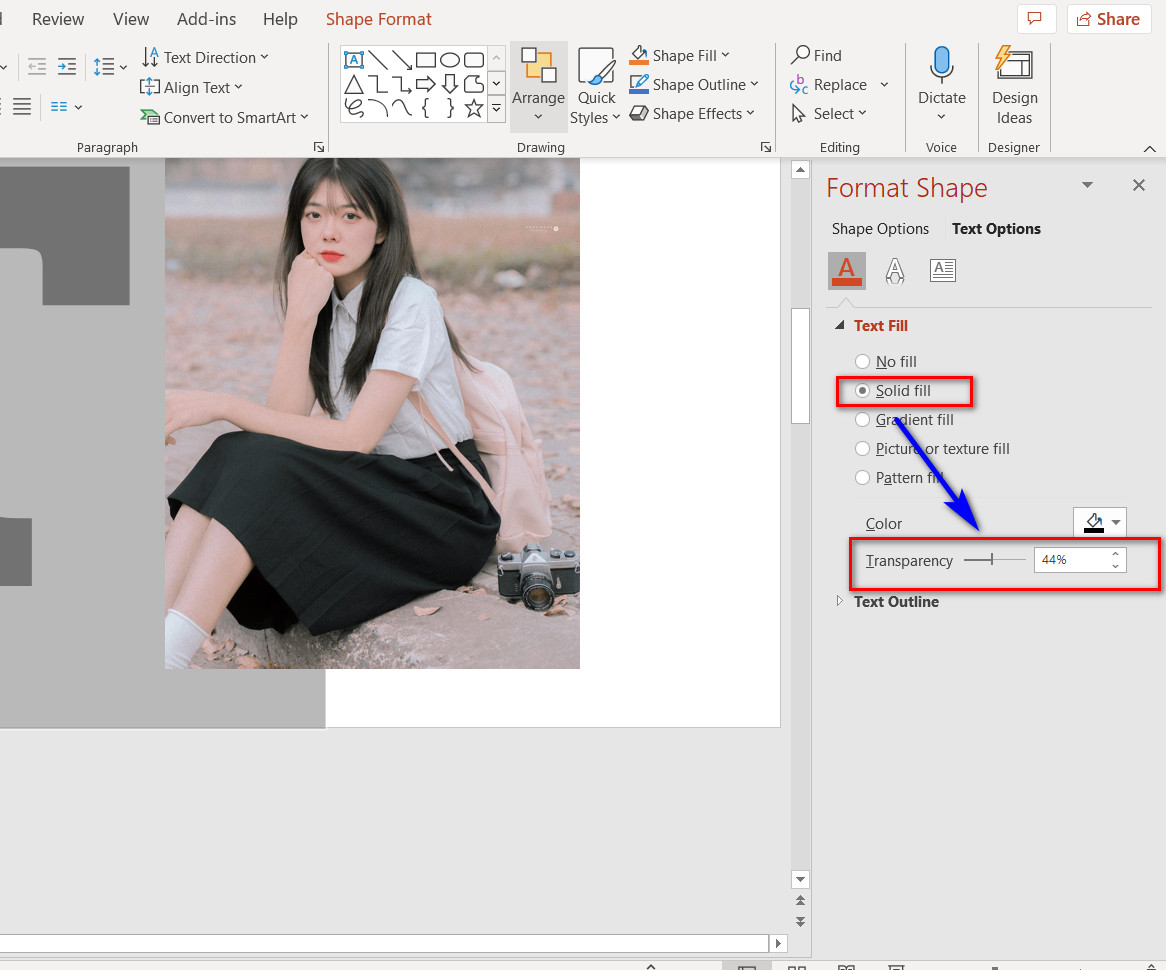Open the Align Text dropdown
Image resolution: width=1166 pixels, height=970 pixels.
pos(192,87)
